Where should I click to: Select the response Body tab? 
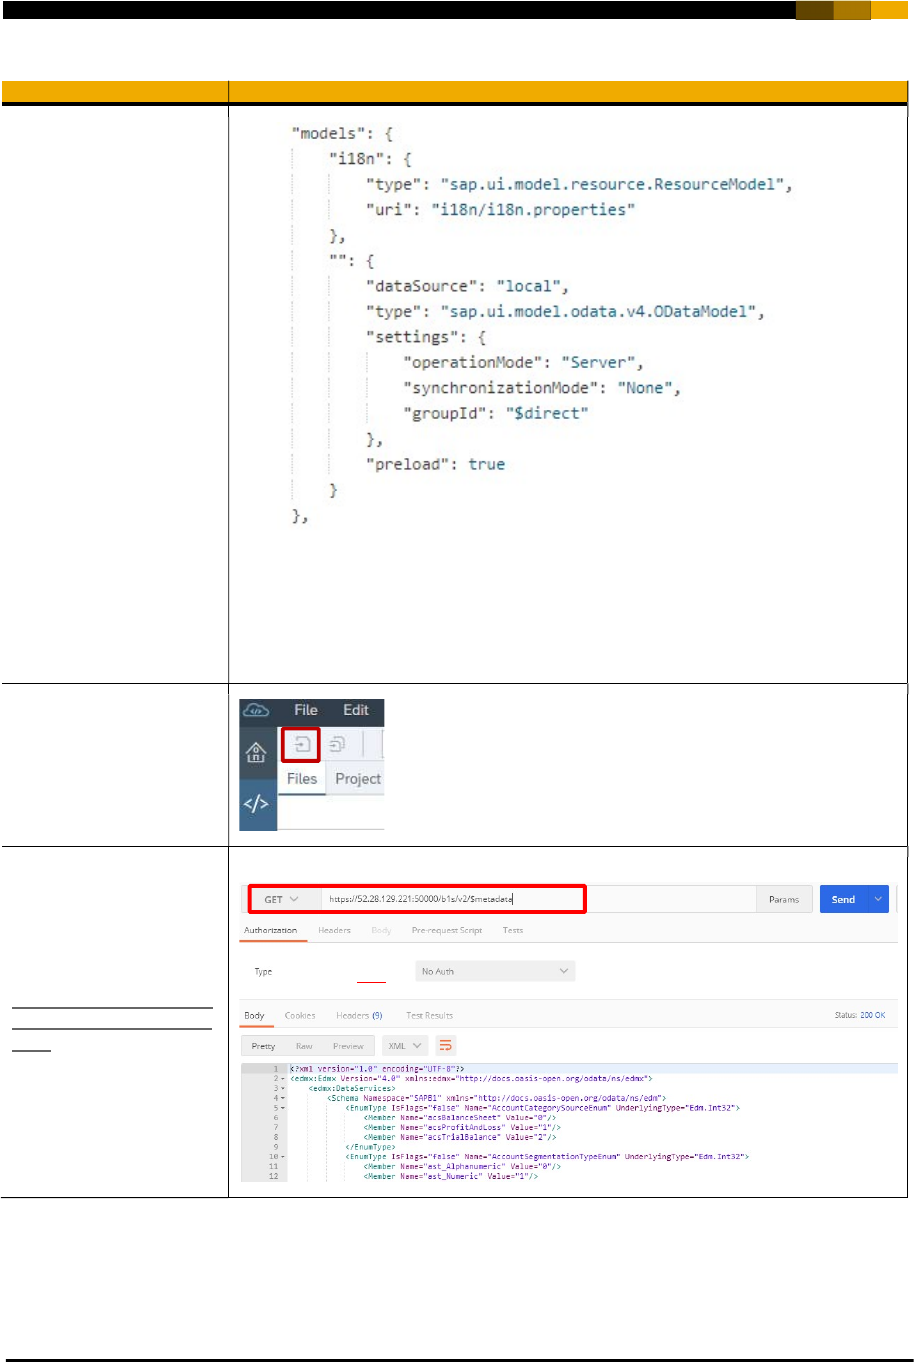254,1015
